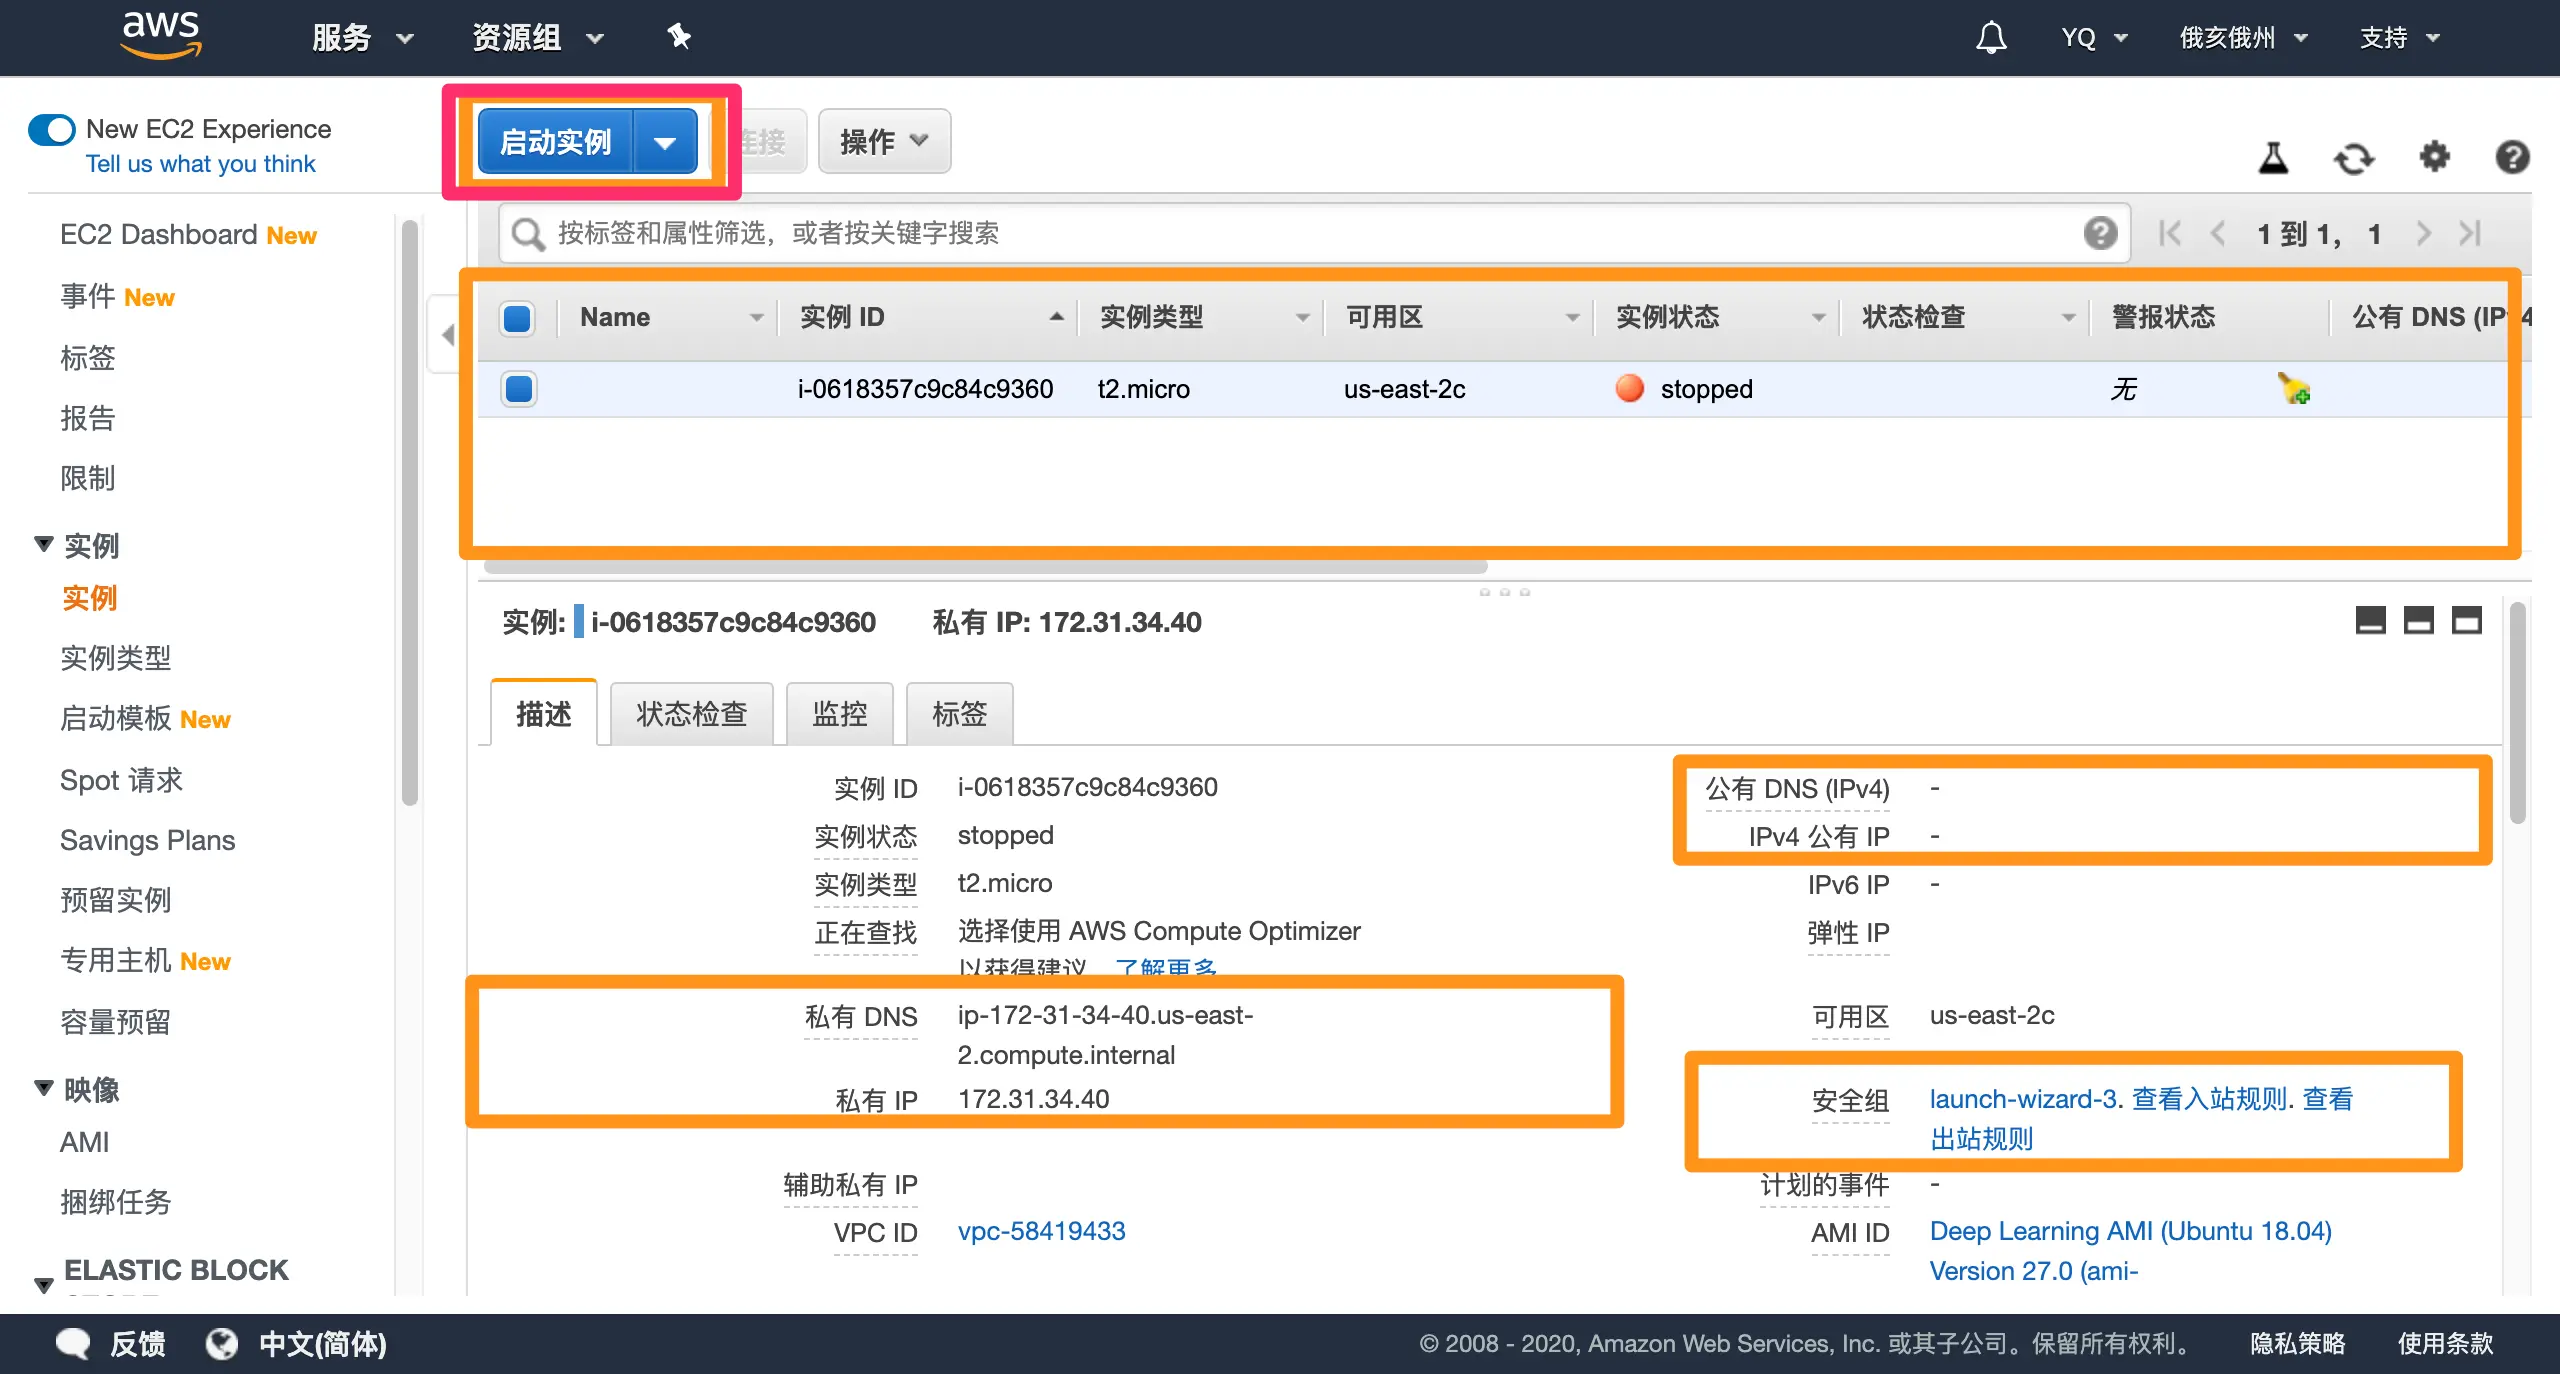Screen dimensions: 2560x1374
Task: Click the help question mark icon
Action: (x=2512, y=157)
